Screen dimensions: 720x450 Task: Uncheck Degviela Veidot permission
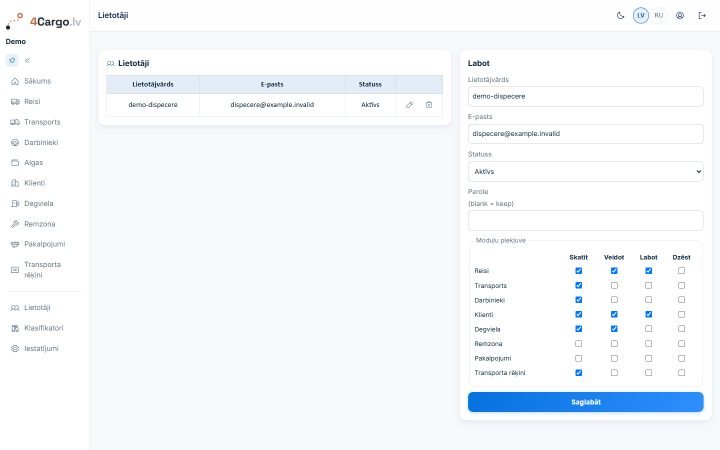614,329
